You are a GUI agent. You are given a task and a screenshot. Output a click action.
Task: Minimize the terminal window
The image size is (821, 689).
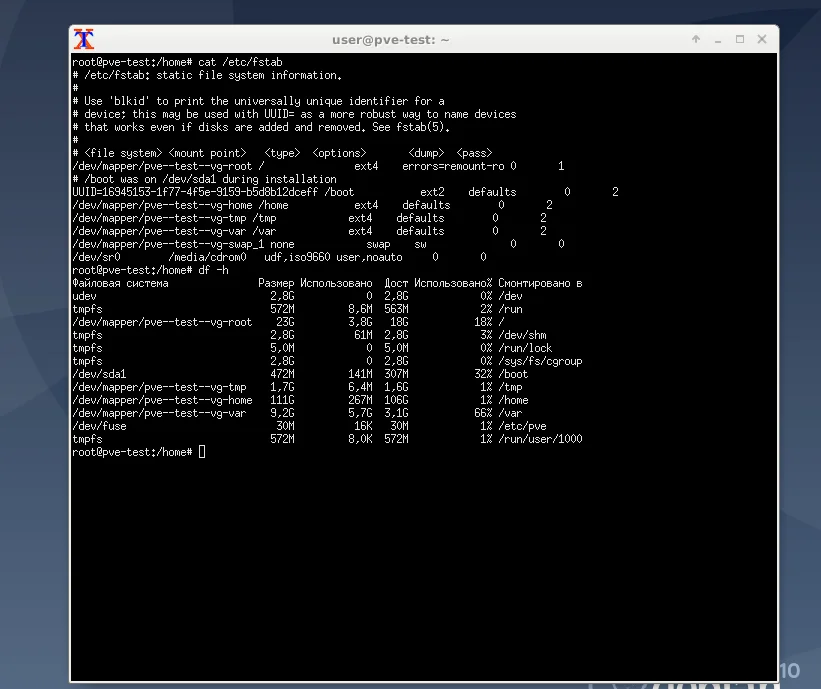[x=717, y=39]
